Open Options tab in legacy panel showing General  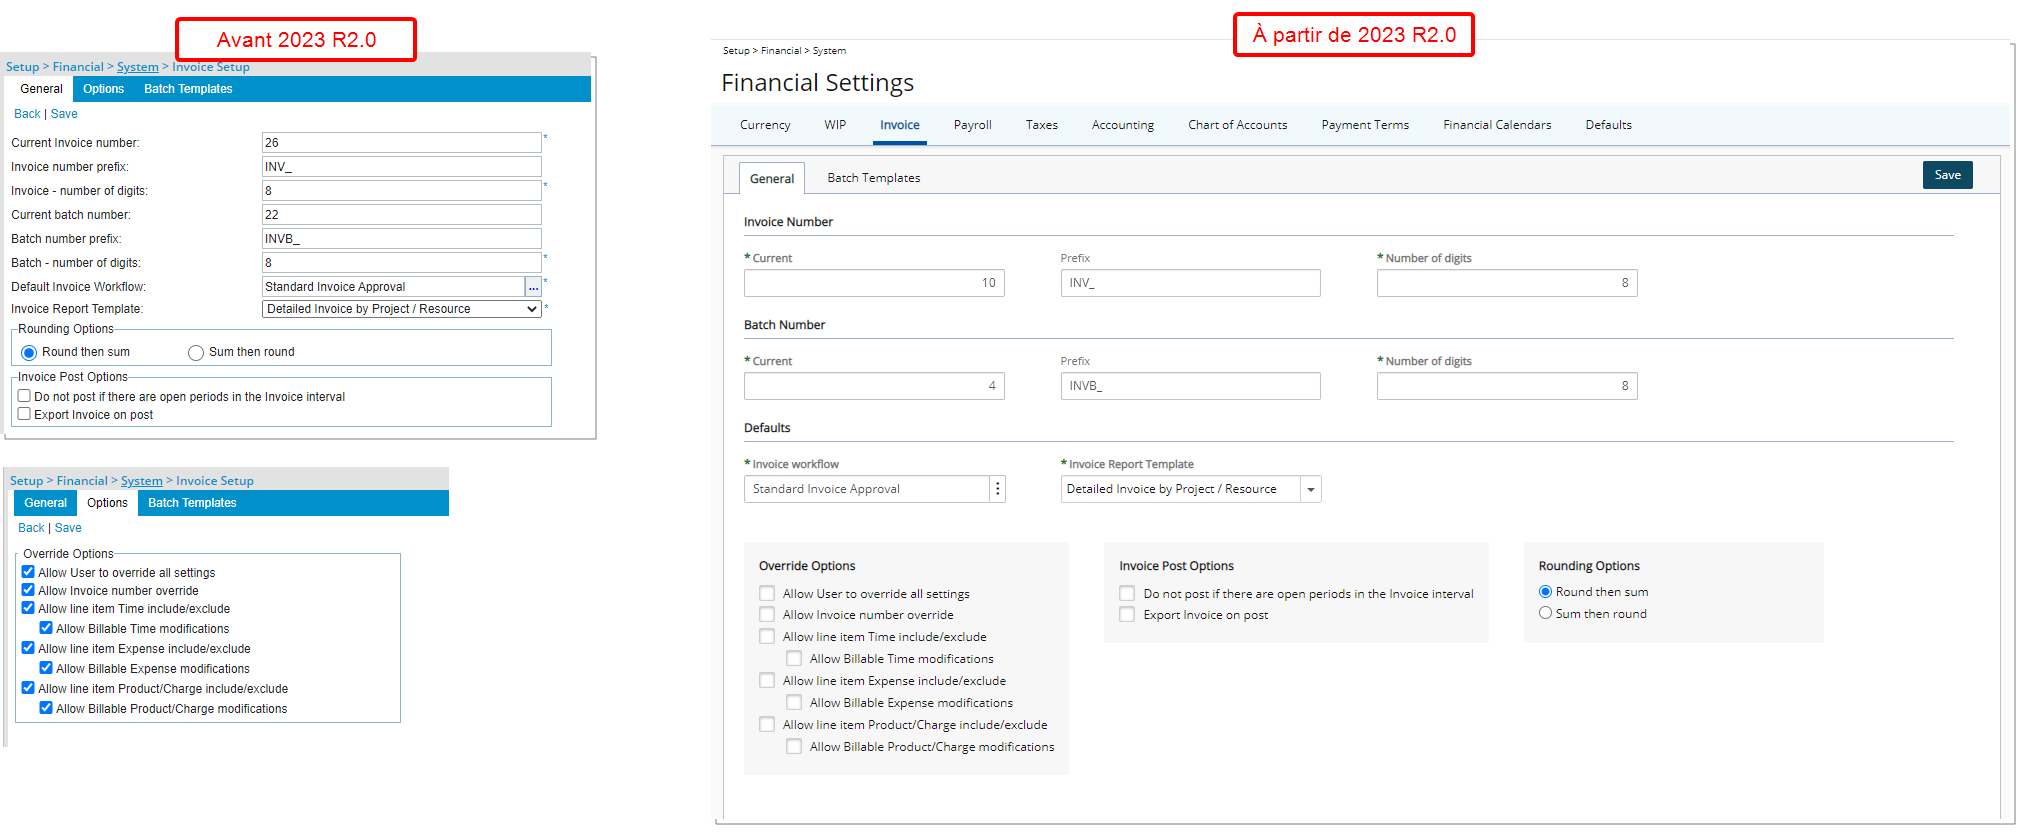click(x=103, y=89)
